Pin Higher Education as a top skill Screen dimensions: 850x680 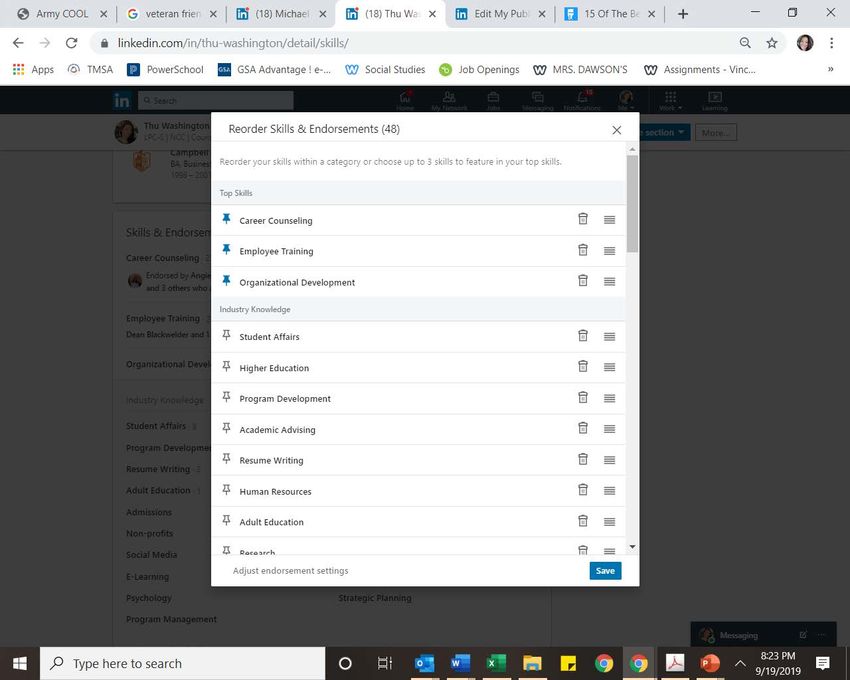pyautogui.click(x=227, y=366)
